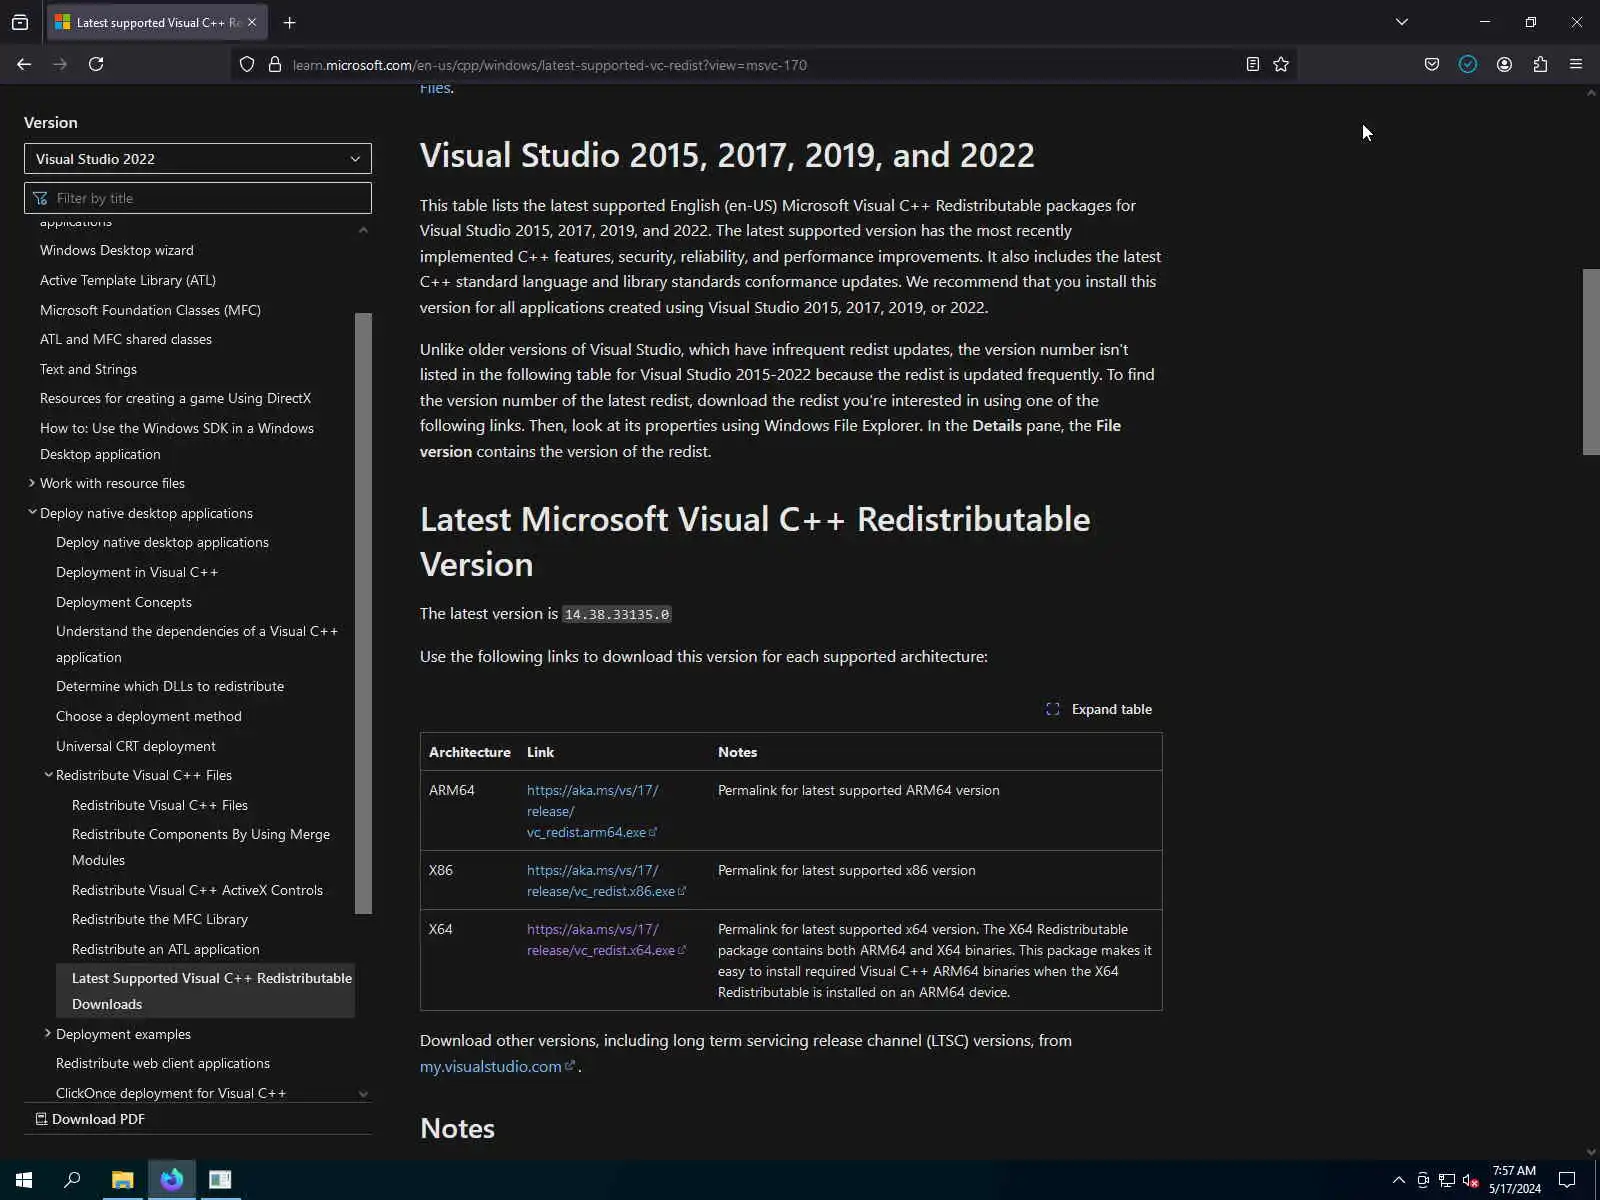The width and height of the screenshot is (1600, 1200).
Task: Open the taskbar clock and calendar
Action: pyautogui.click(x=1514, y=1180)
